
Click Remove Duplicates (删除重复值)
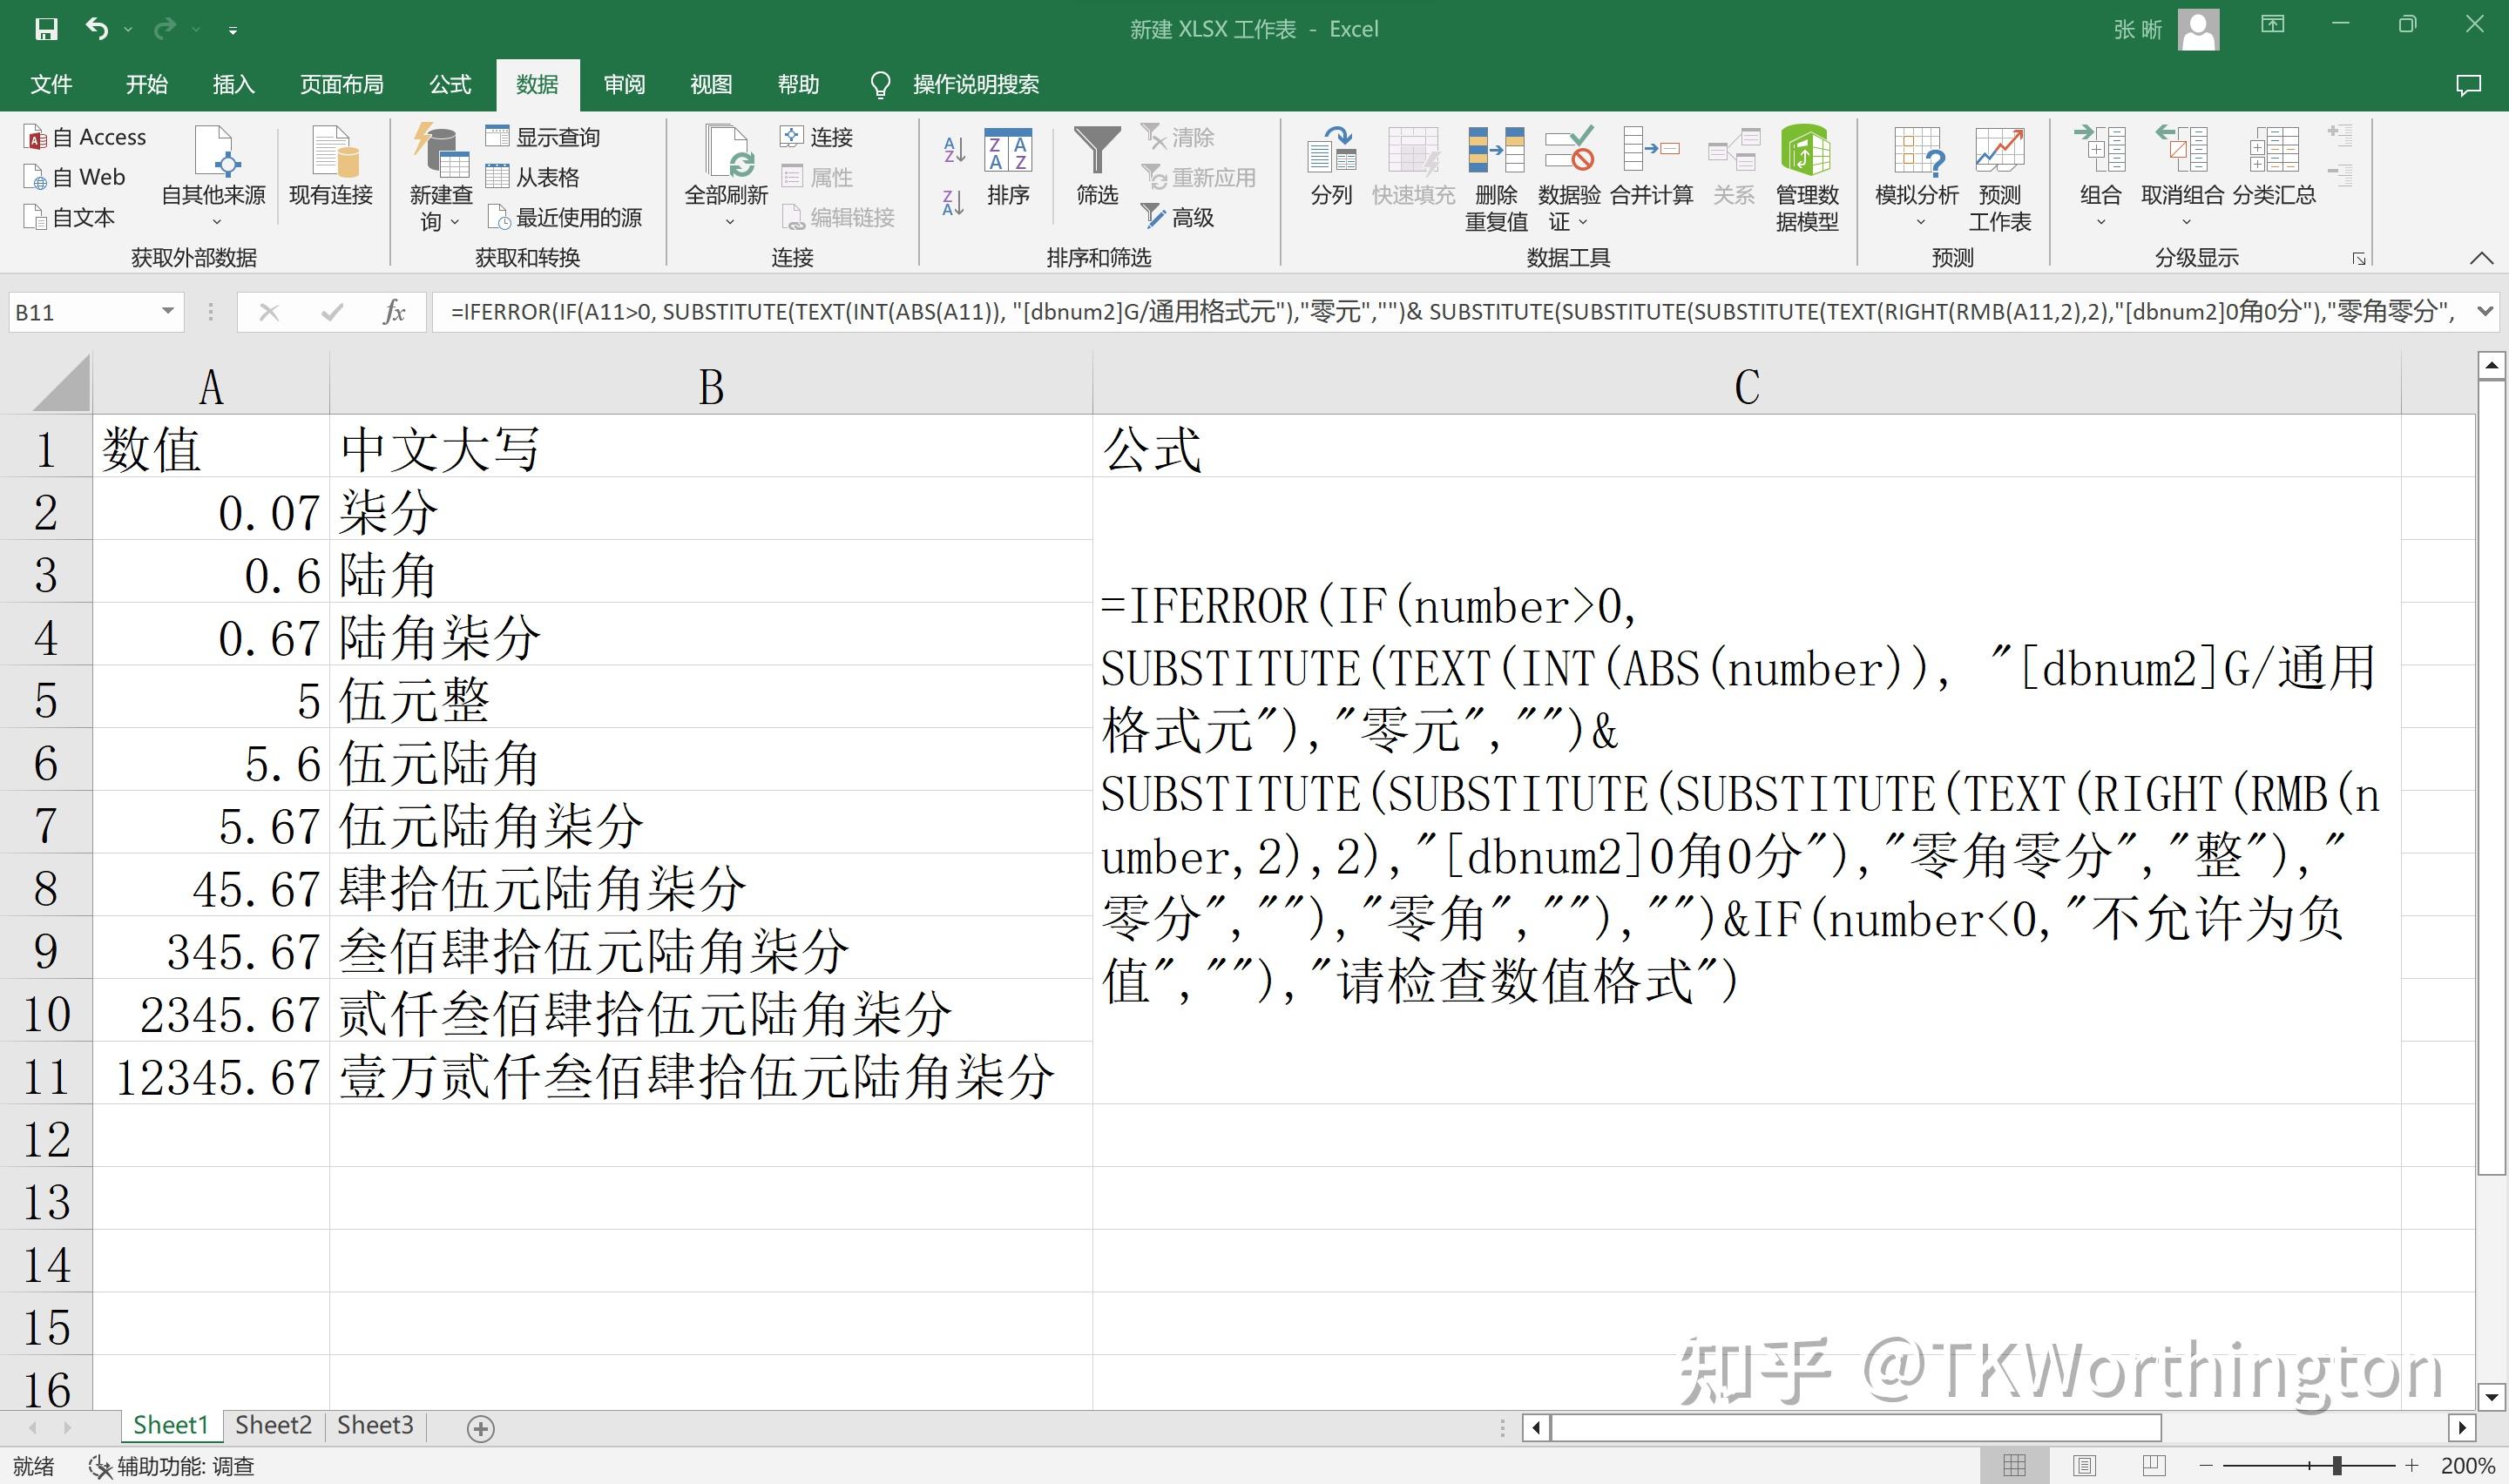pos(1496,178)
